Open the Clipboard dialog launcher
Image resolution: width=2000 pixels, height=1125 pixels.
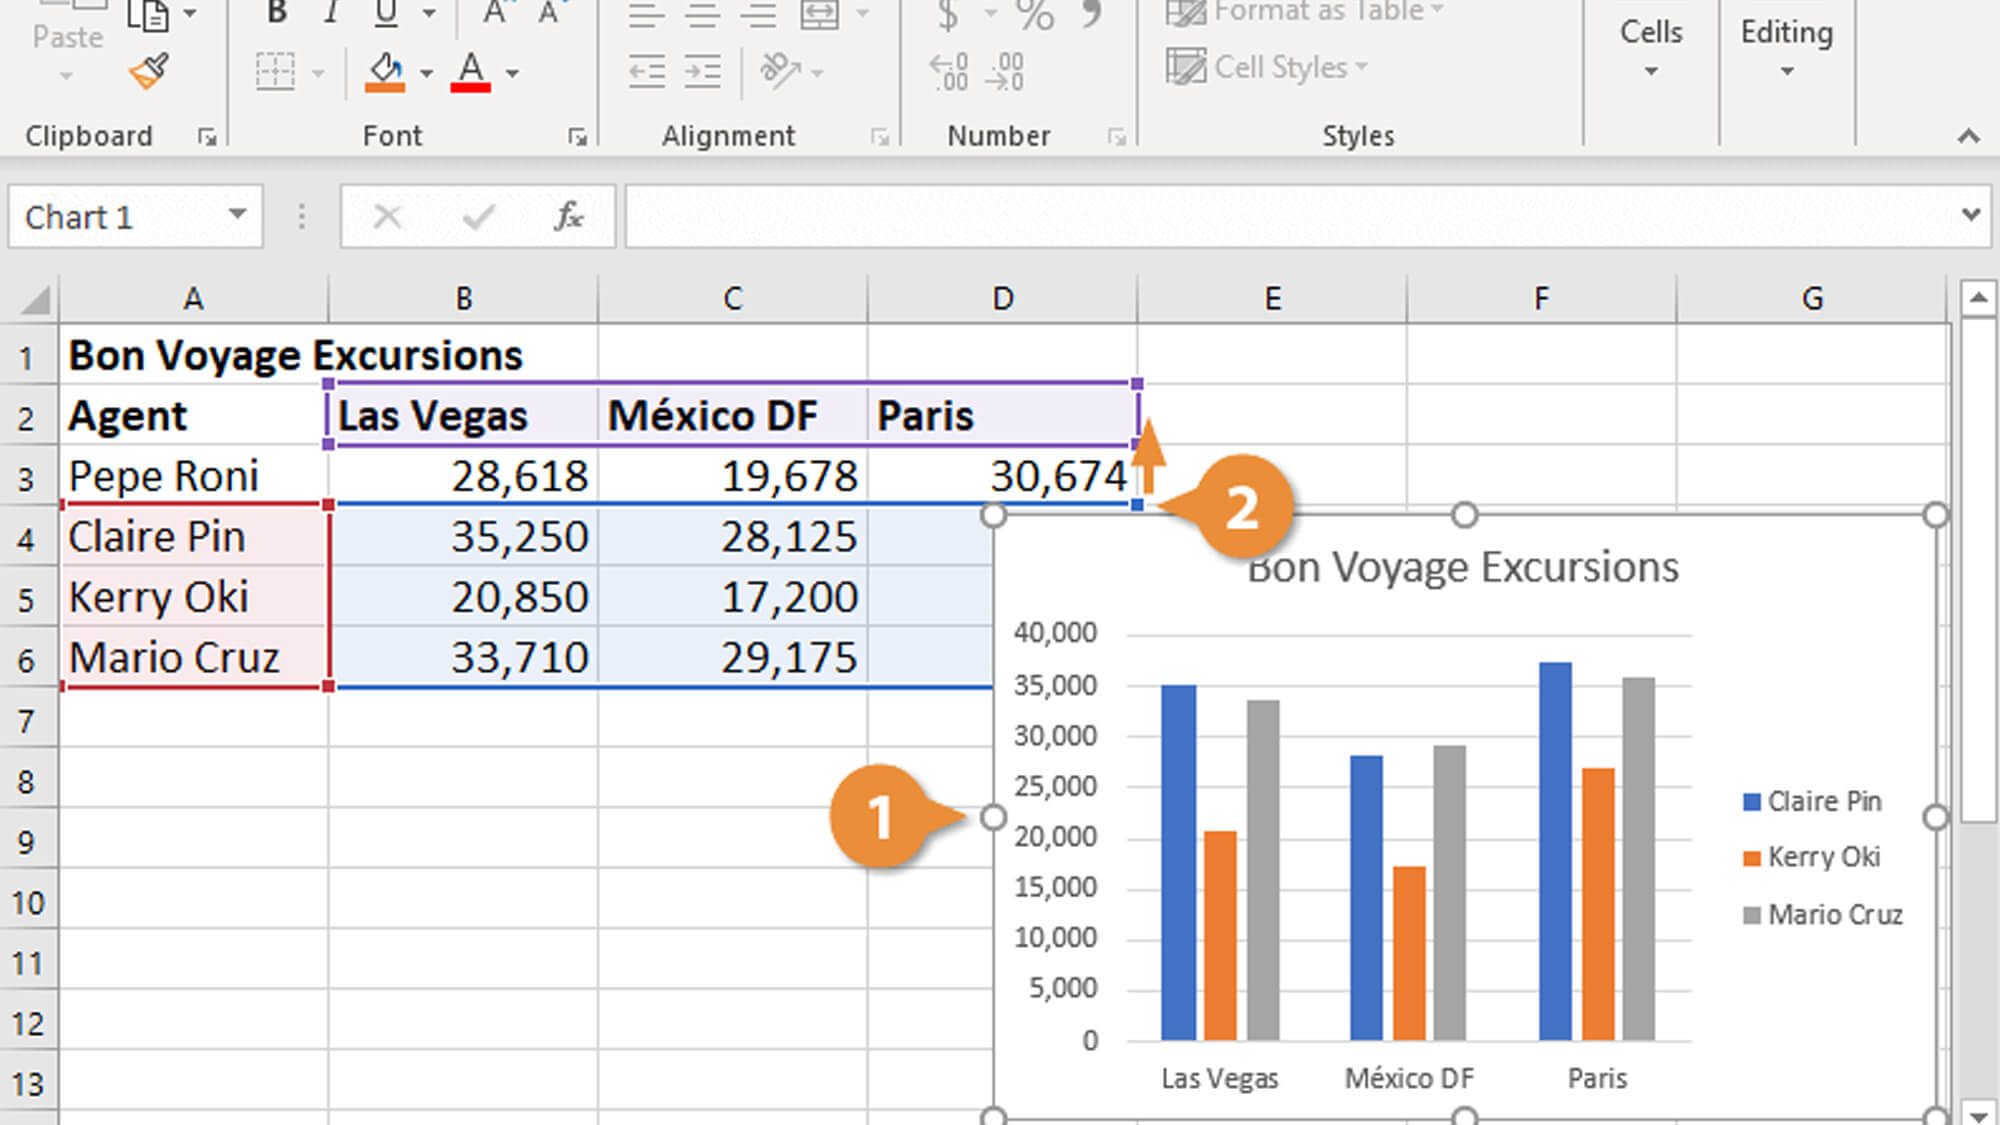tap(207, 137)
